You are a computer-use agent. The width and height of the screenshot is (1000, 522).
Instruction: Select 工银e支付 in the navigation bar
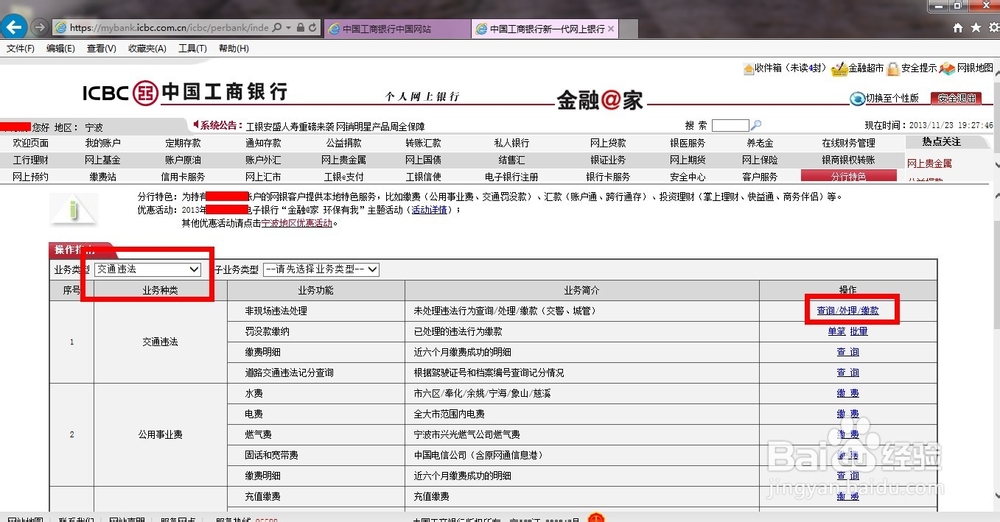pos(343,177)
